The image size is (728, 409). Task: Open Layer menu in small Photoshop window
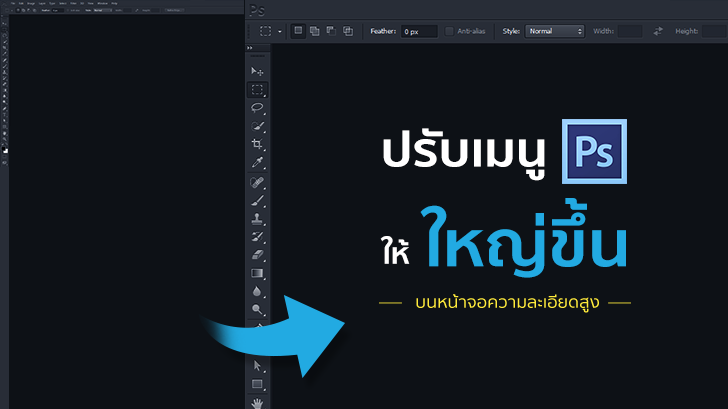point(42,3)
